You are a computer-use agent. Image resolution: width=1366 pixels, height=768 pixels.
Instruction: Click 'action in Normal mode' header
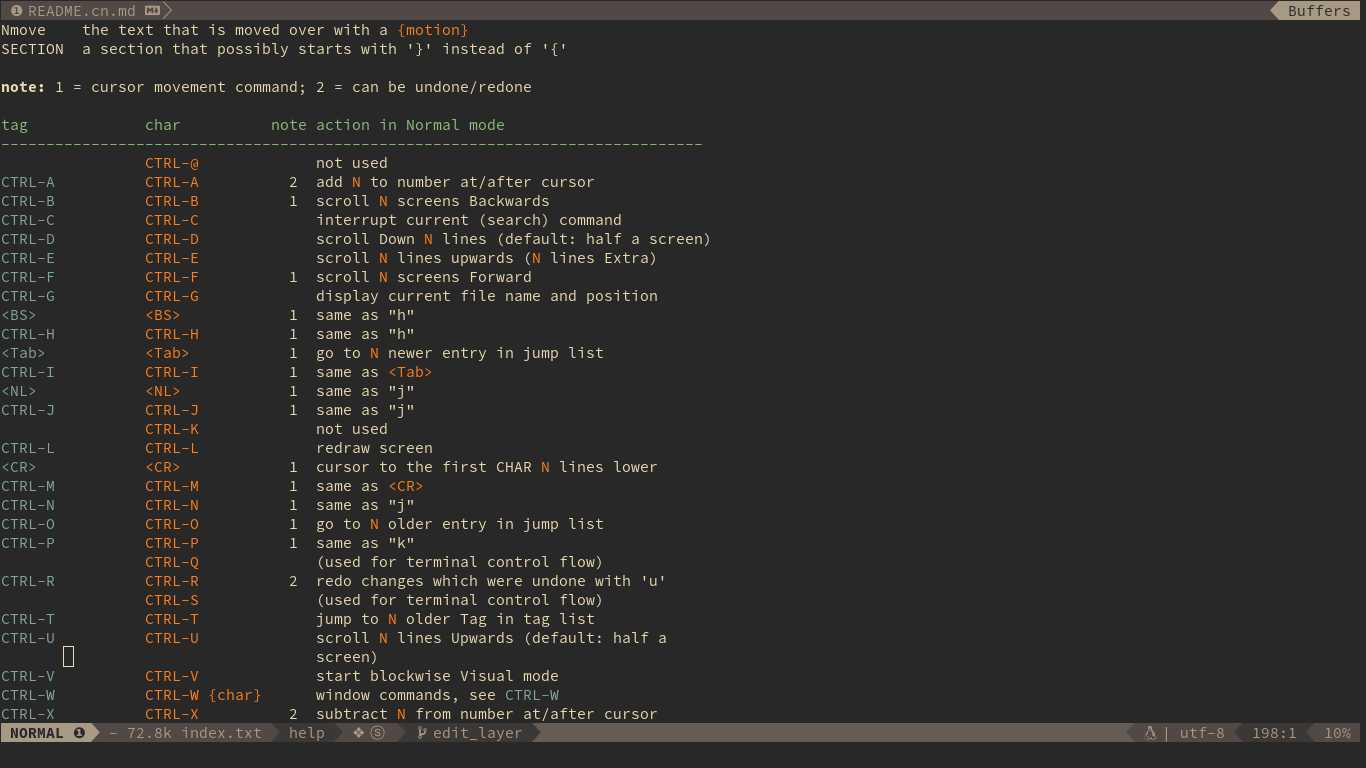point(410,125)
